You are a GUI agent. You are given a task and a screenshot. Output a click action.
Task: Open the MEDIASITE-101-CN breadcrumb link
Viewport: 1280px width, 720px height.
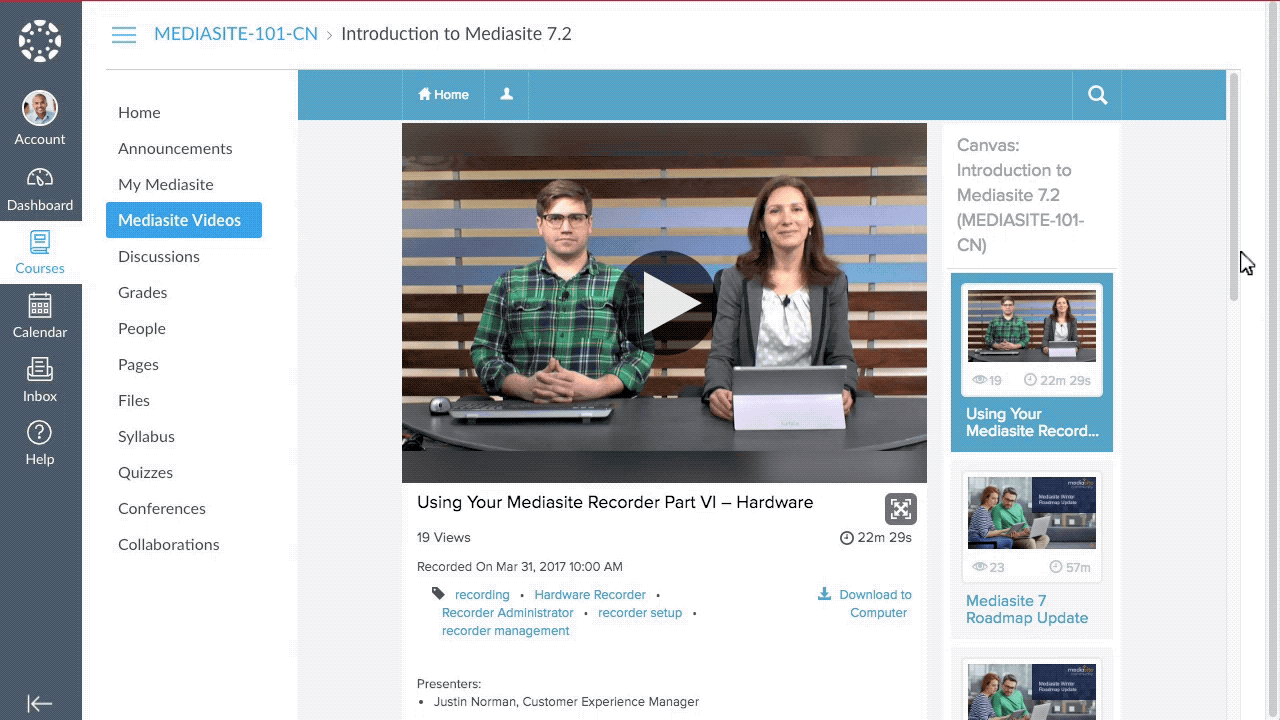pyautogui.click(x=236, y=34)
